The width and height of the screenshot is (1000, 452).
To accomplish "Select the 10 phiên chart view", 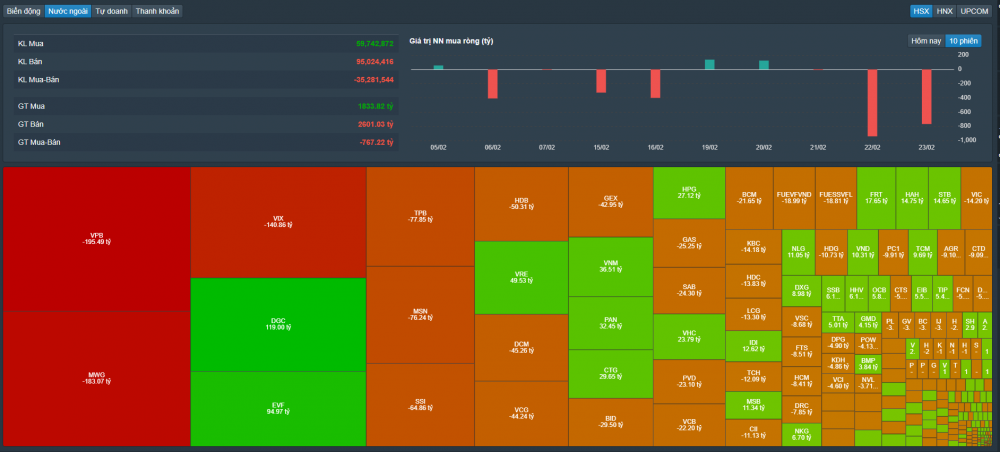I will click(963, 41).
